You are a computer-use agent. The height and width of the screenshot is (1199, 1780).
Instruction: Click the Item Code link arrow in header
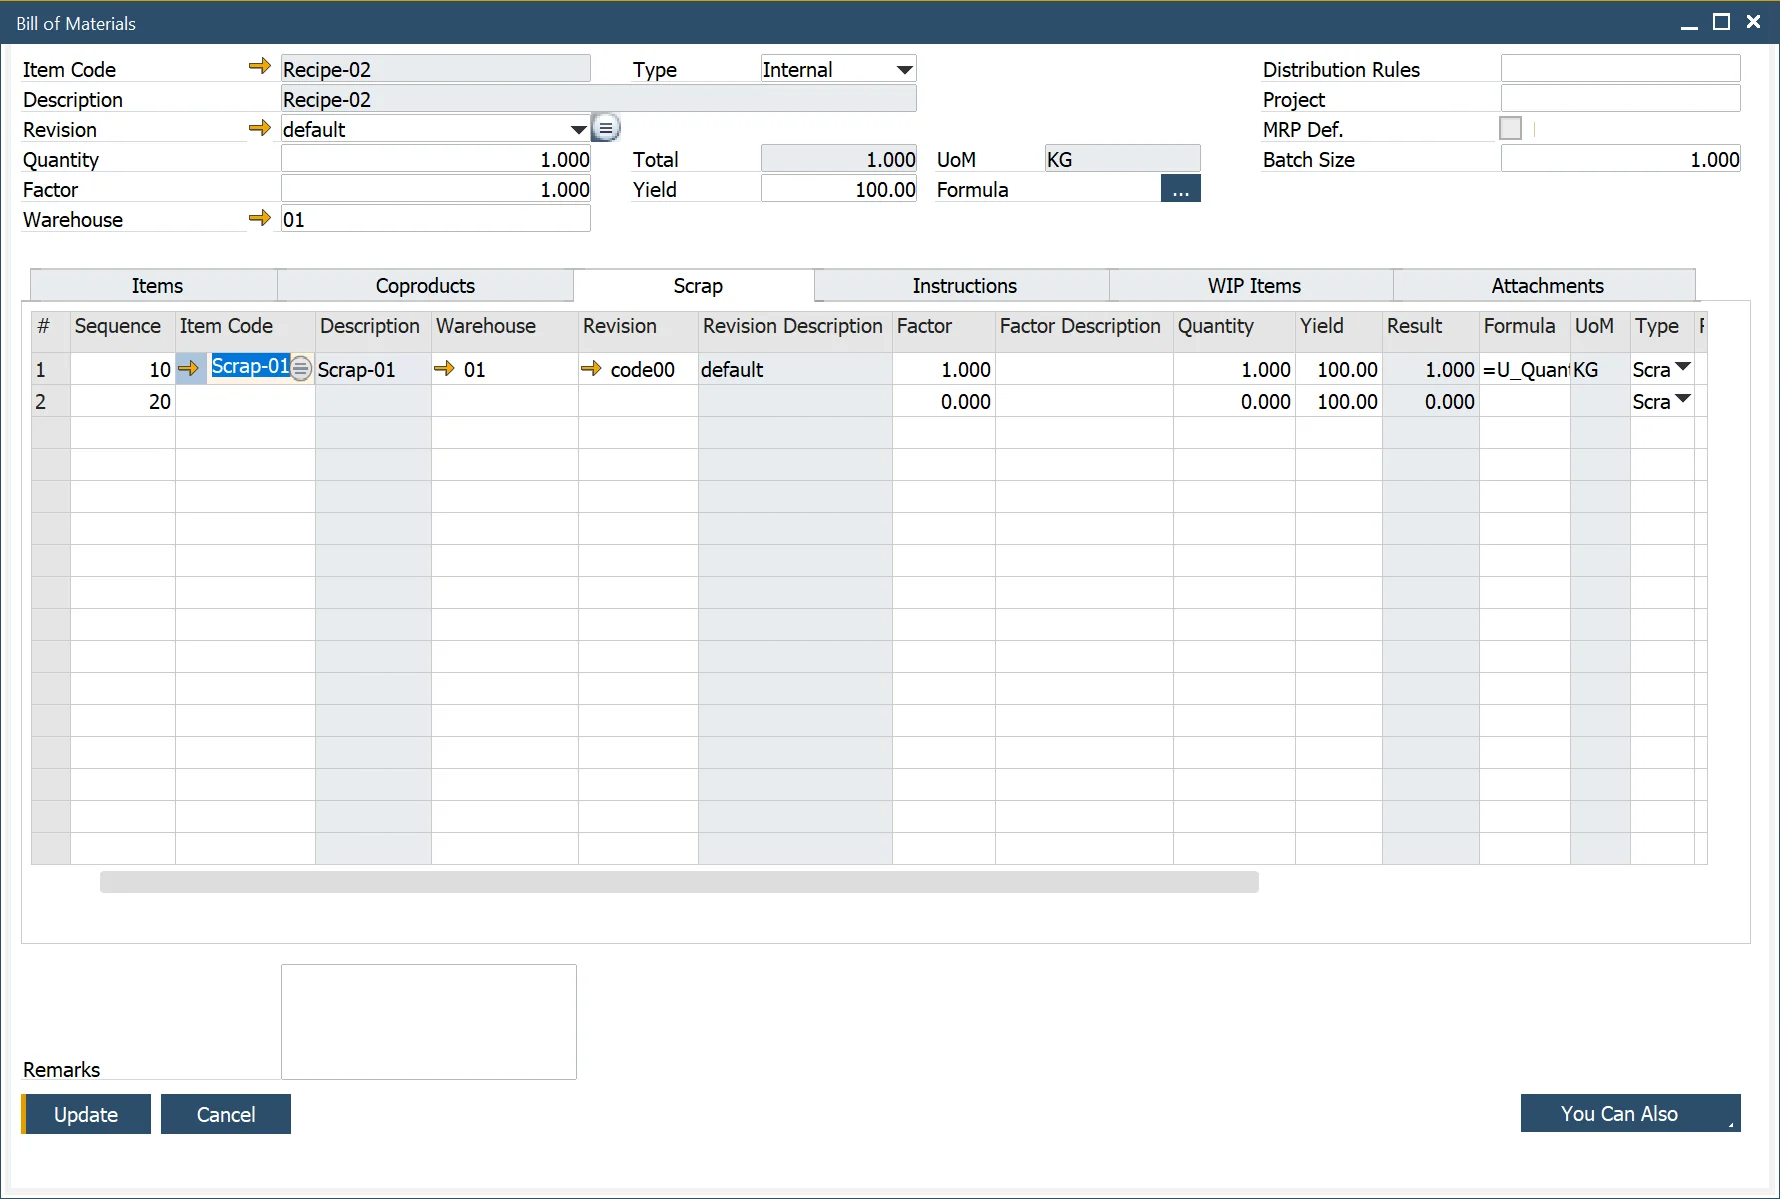[x=260, y=67]
